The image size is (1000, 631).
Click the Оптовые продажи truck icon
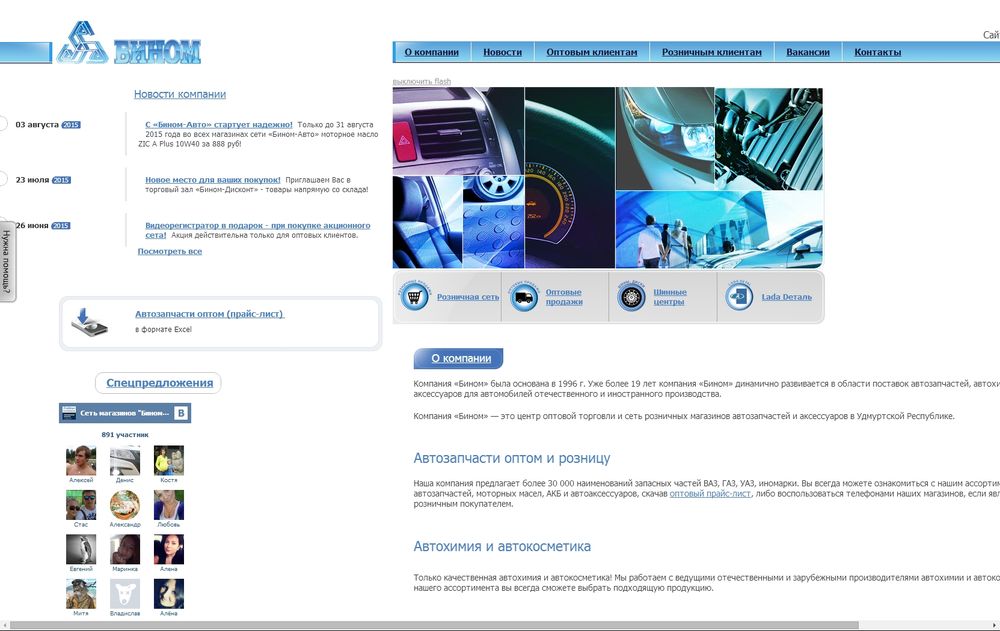click(524, 297)
